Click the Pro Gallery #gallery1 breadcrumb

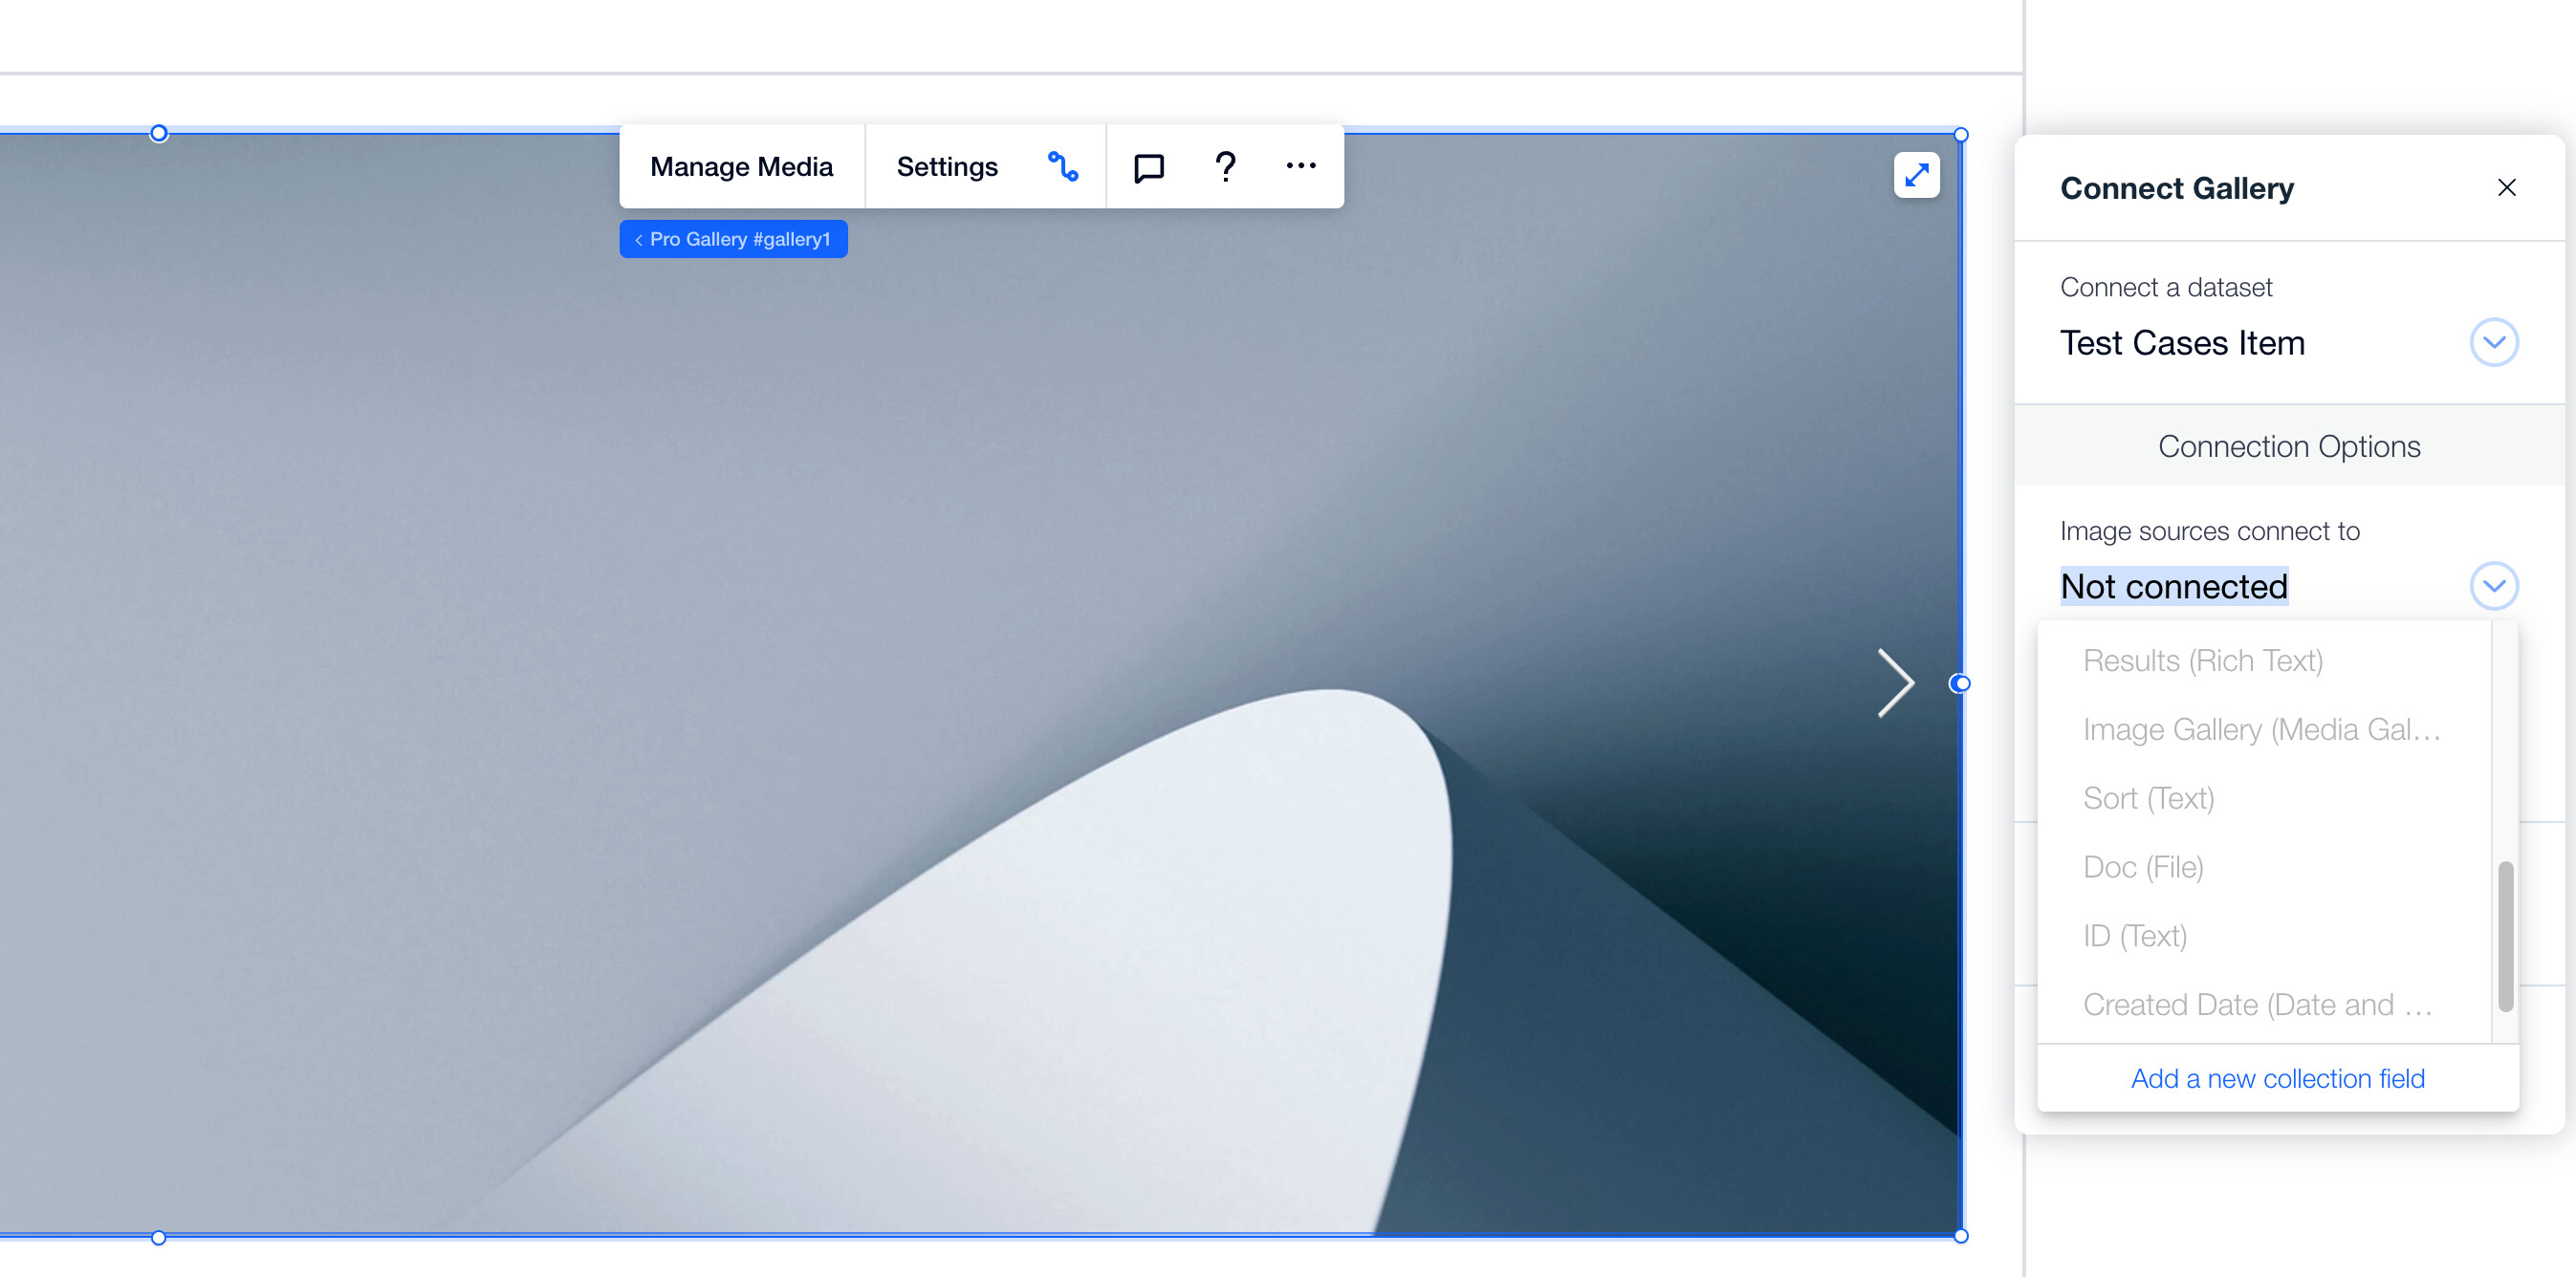point(733,239)
